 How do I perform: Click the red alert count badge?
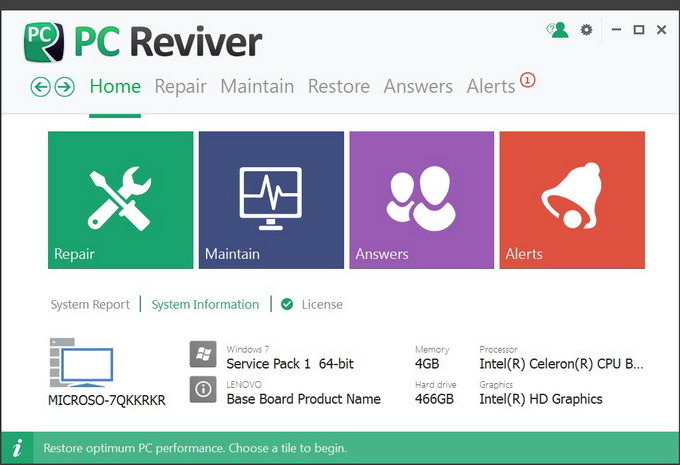(x=527, y=80)
